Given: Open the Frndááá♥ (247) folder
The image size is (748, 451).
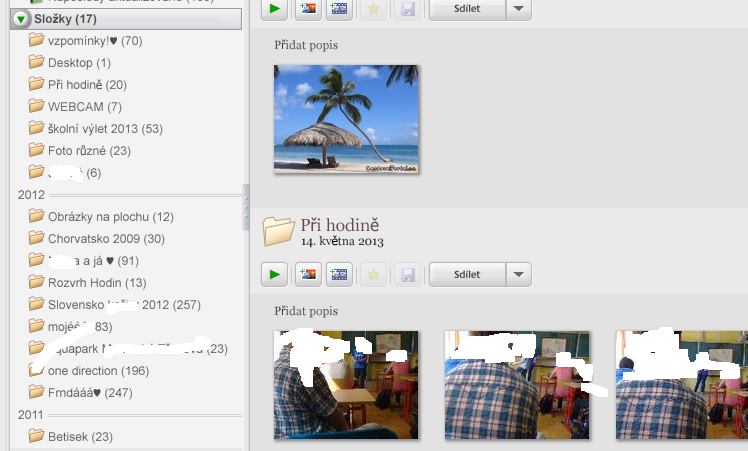Looking at the screenshot, I should [90, 393].
